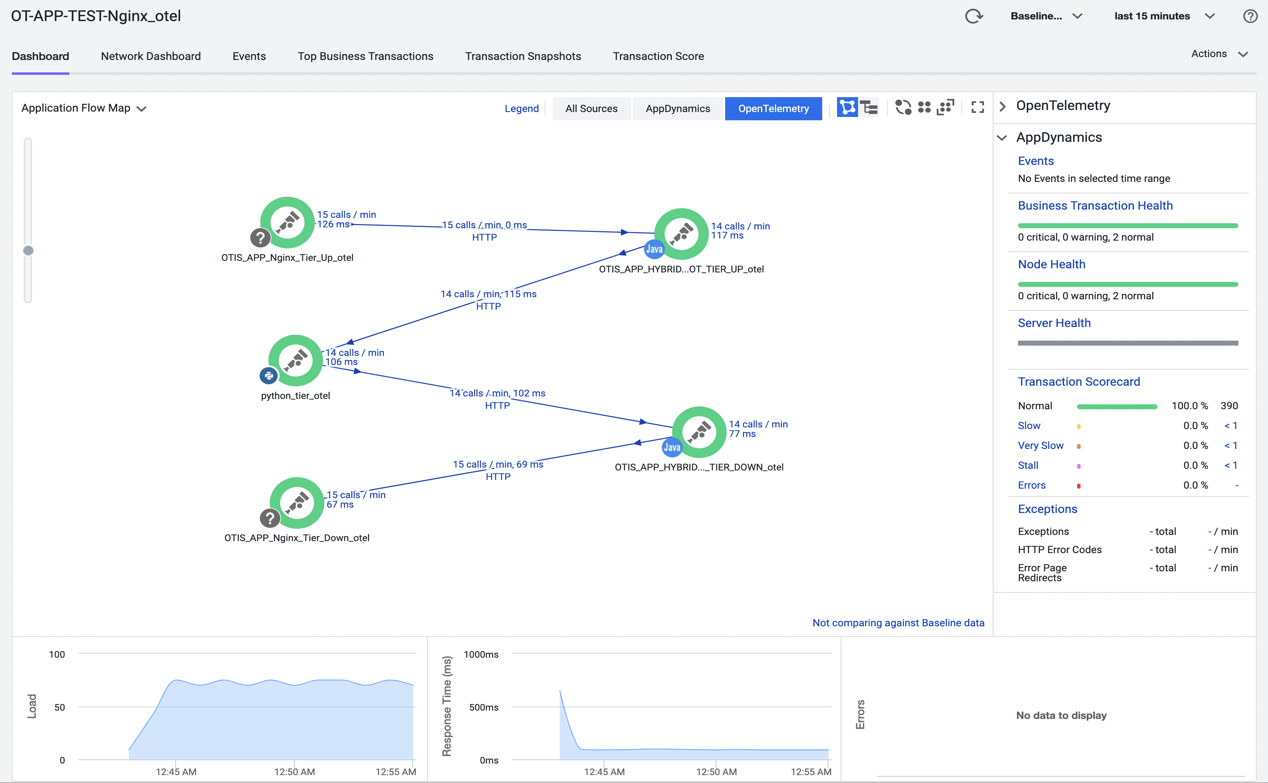
Task: Click Java badge on TIER_UP node
Action: tap(654, 249)
